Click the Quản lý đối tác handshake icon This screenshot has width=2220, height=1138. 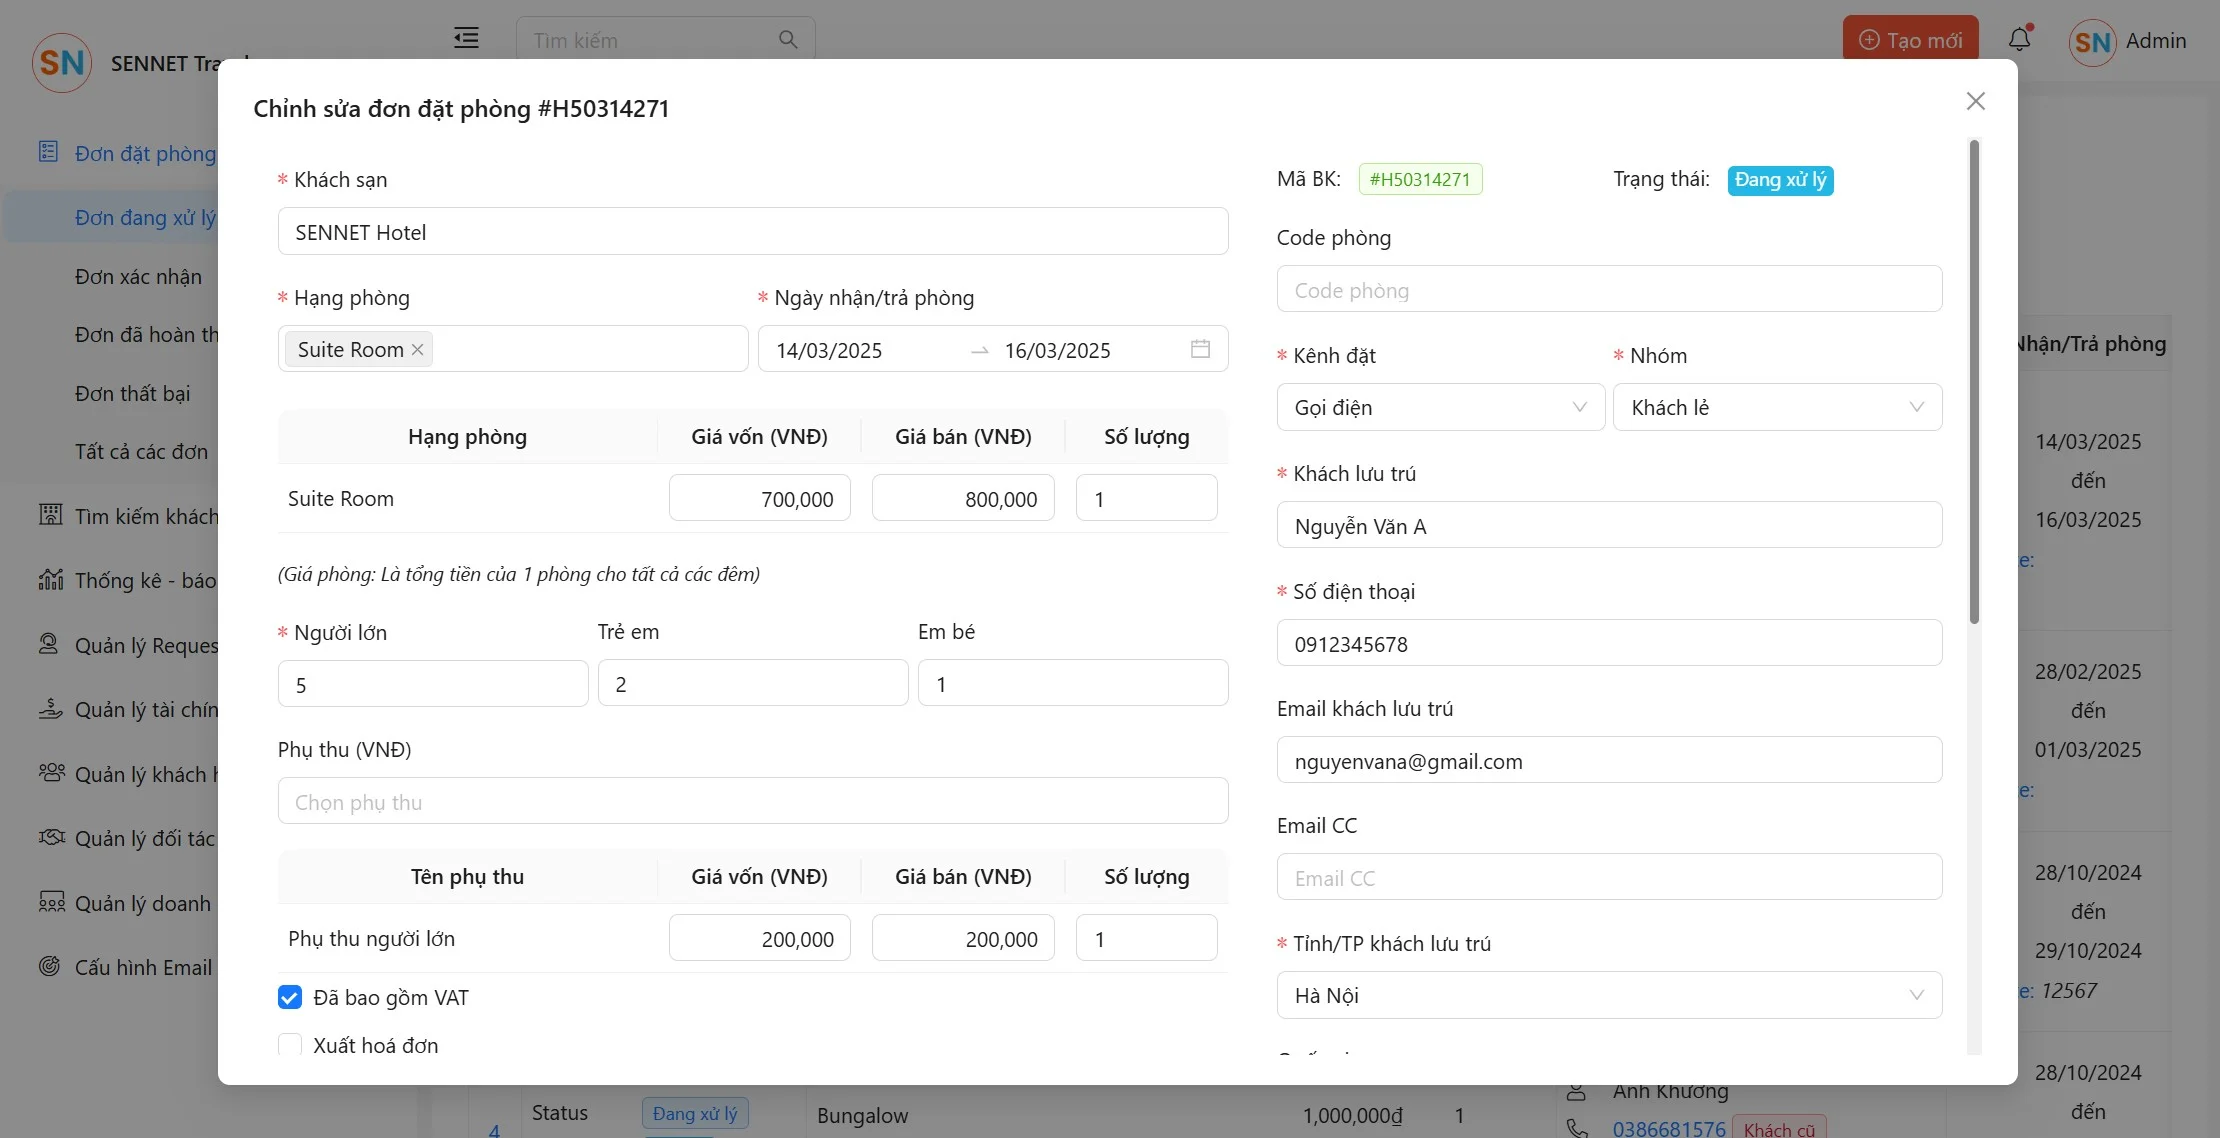(51, 837)
